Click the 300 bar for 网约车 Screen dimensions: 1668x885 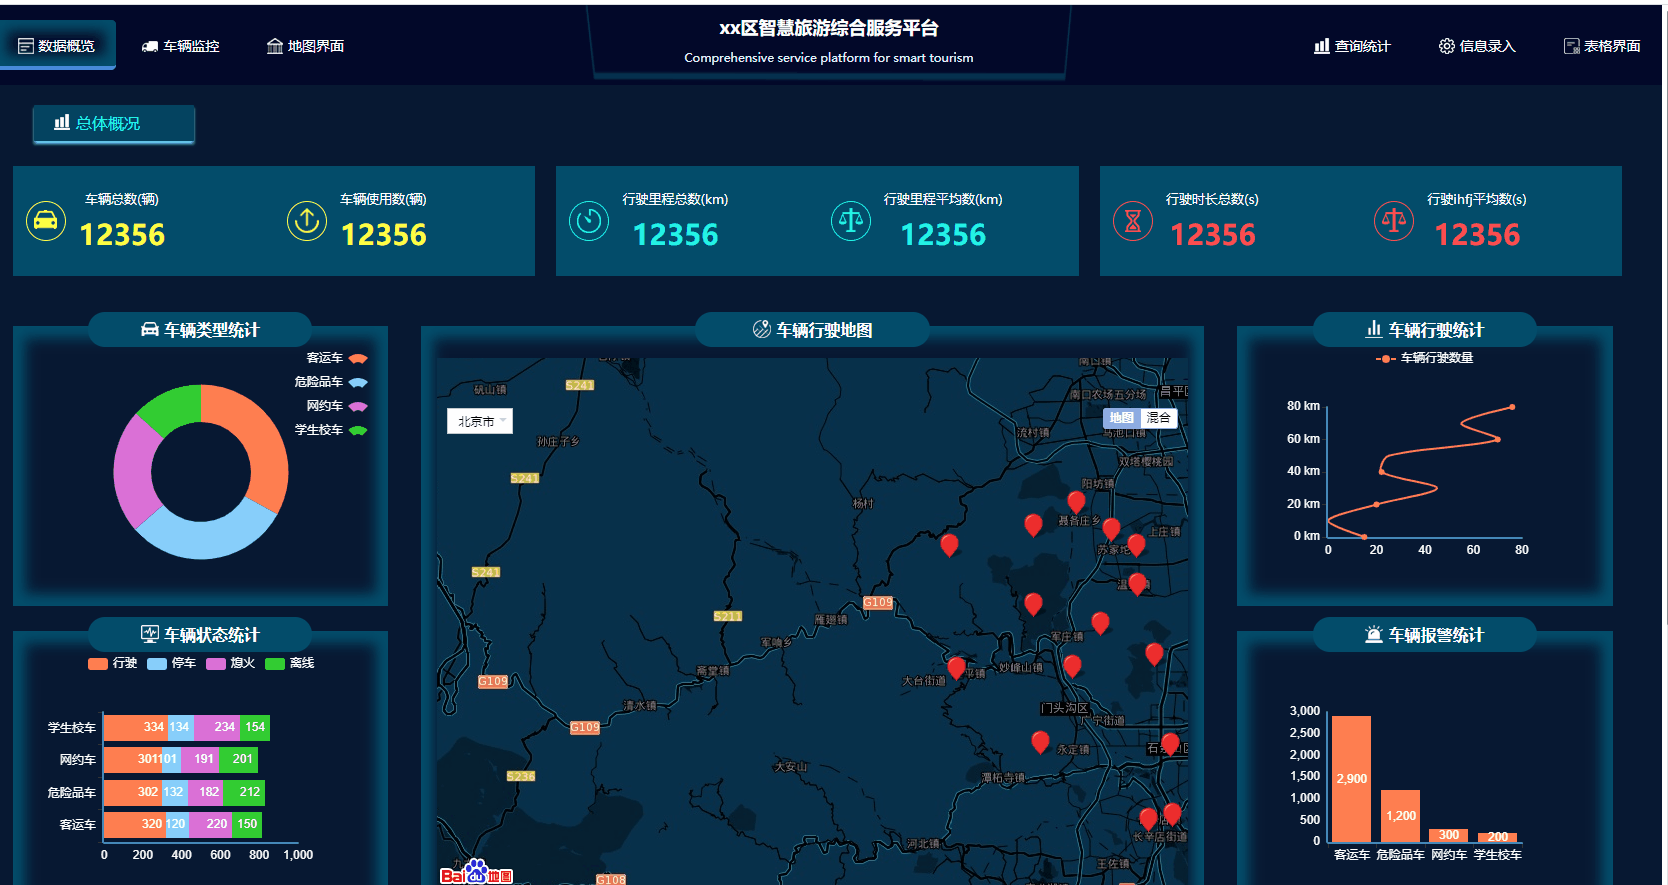coord(1449,835)
